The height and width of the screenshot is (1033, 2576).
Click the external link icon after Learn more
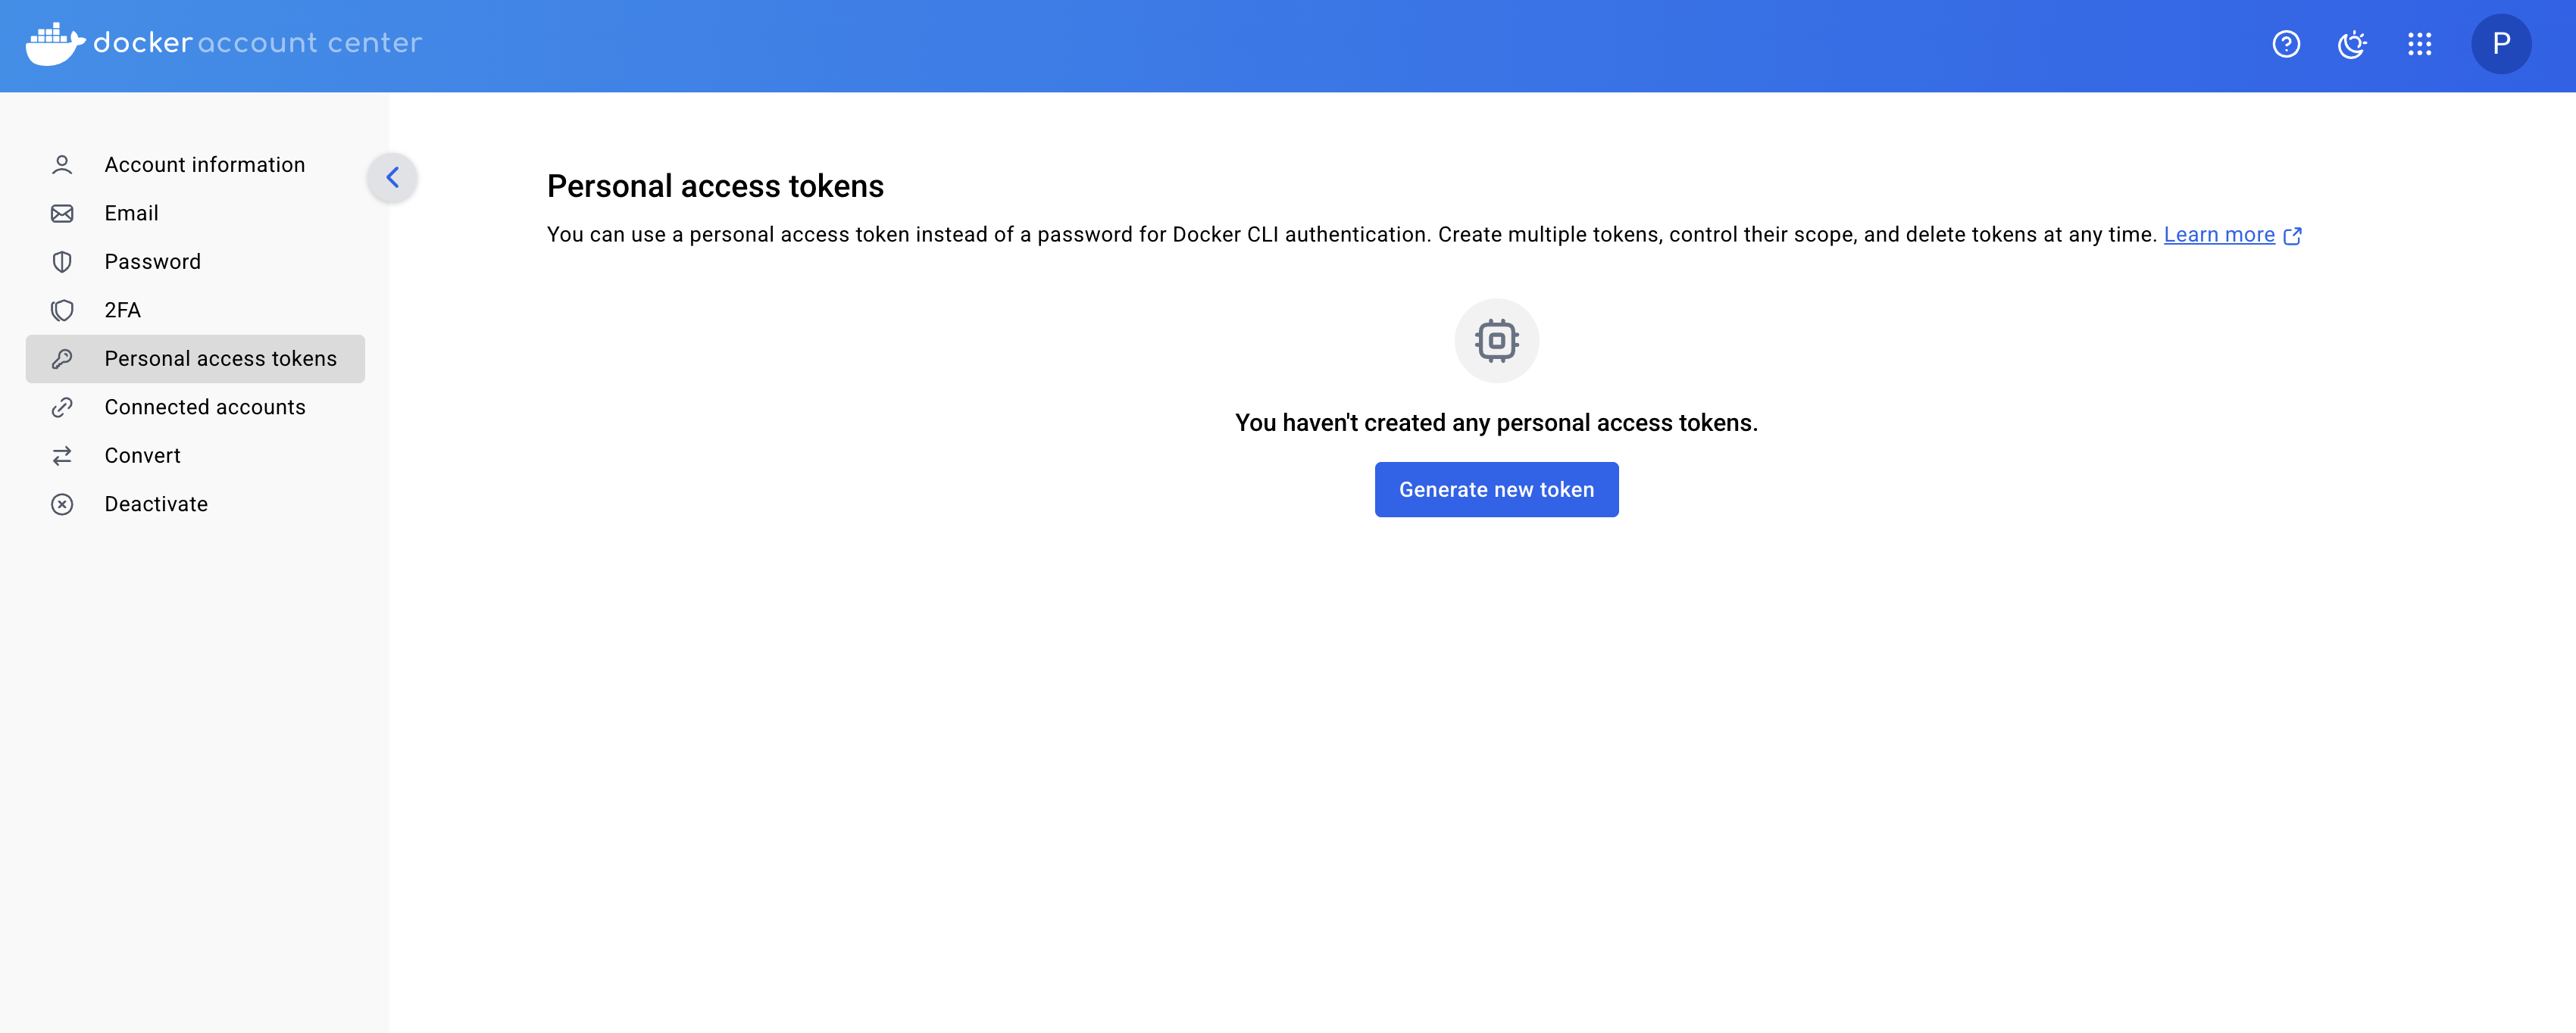click(2293, 236)
